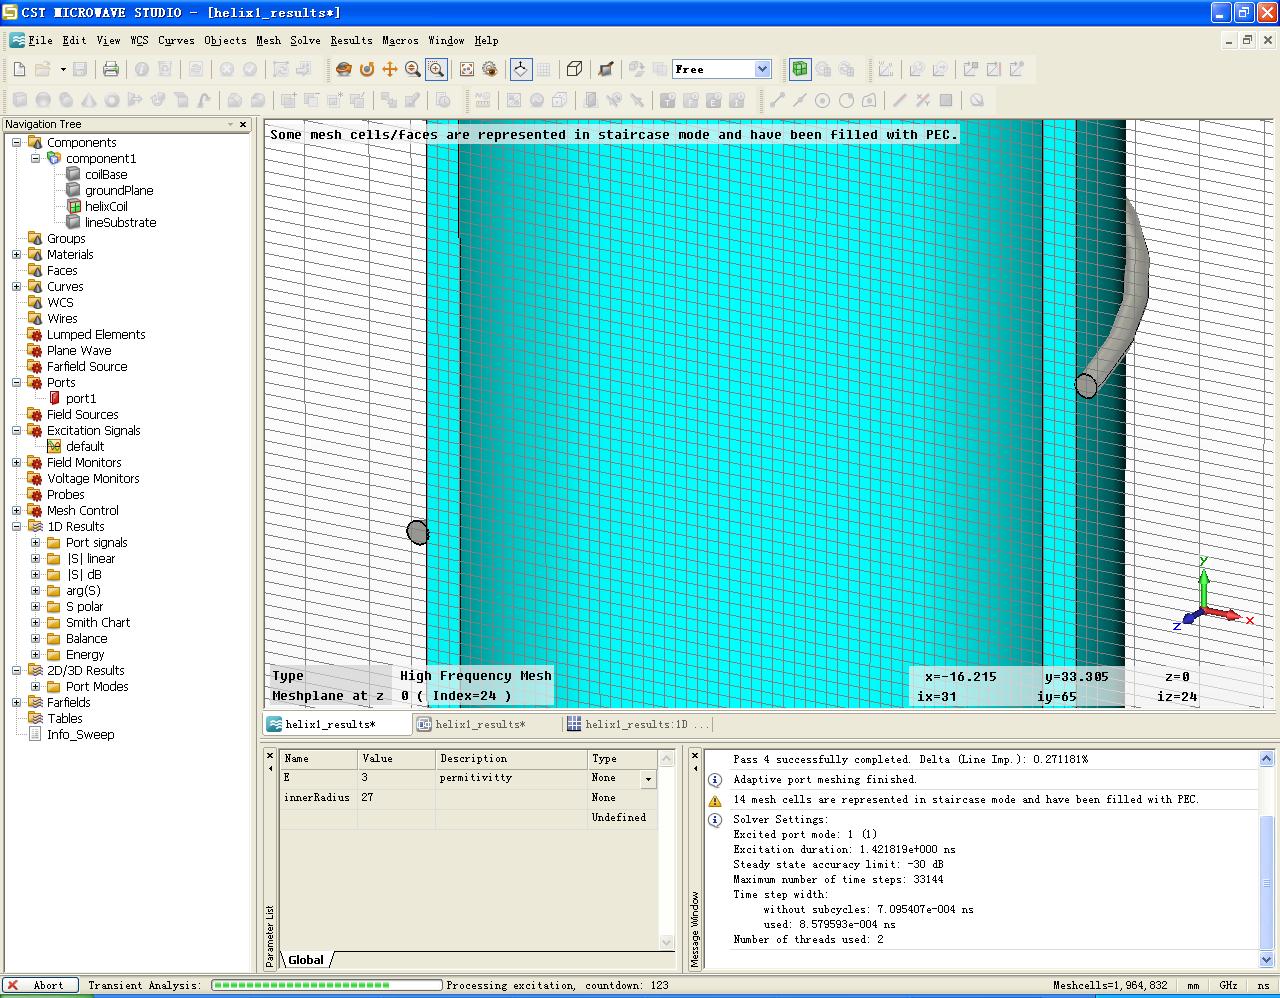Screen dimensions: 1280x998
Task: Expand the Materials tree node
Action: tap(17, 255)
